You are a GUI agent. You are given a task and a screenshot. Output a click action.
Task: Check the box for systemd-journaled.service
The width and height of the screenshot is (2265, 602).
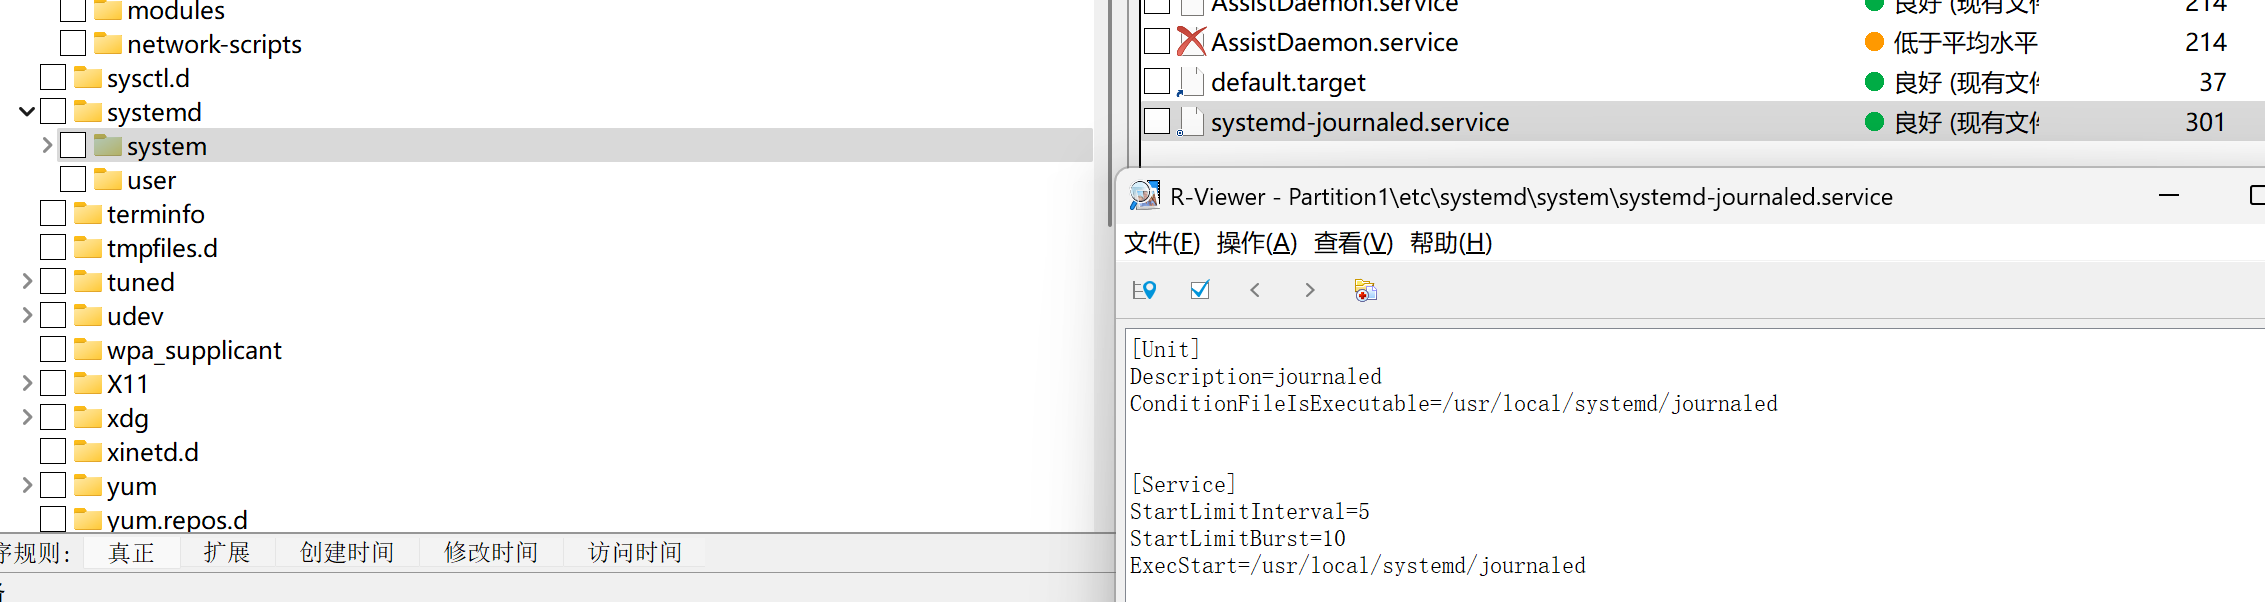1157,122
